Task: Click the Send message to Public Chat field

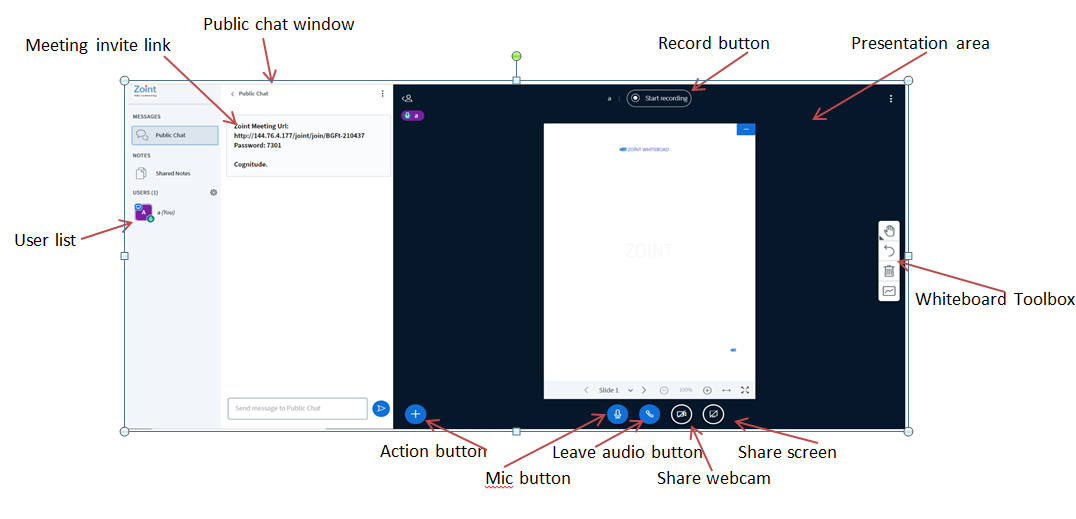Action: (297, 408)
